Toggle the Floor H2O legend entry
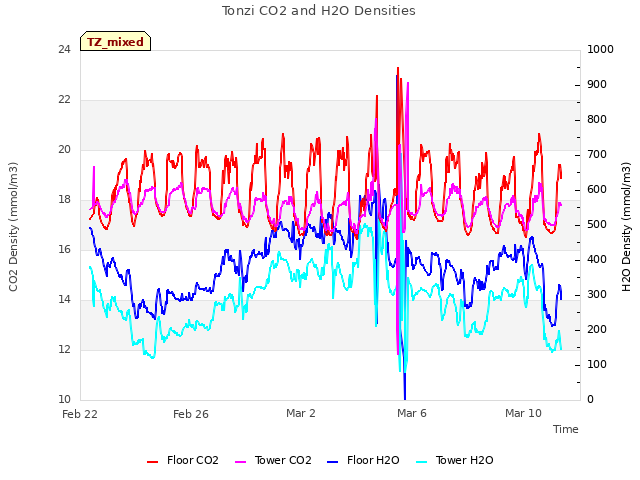This screenshot has height=480, width=640. (363, 460)
